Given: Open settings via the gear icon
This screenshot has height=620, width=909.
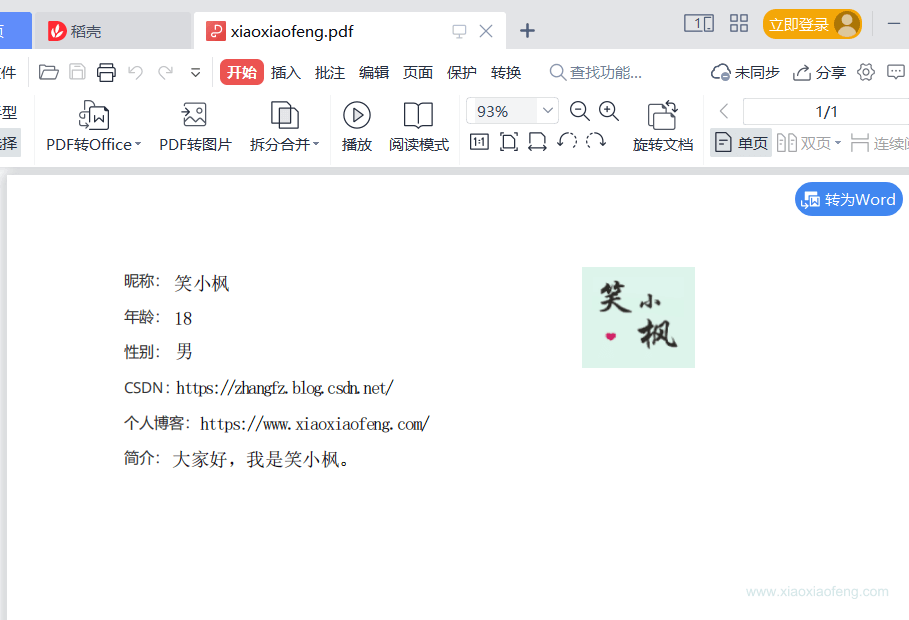Looking at the screenshot, I should (866, 72).
